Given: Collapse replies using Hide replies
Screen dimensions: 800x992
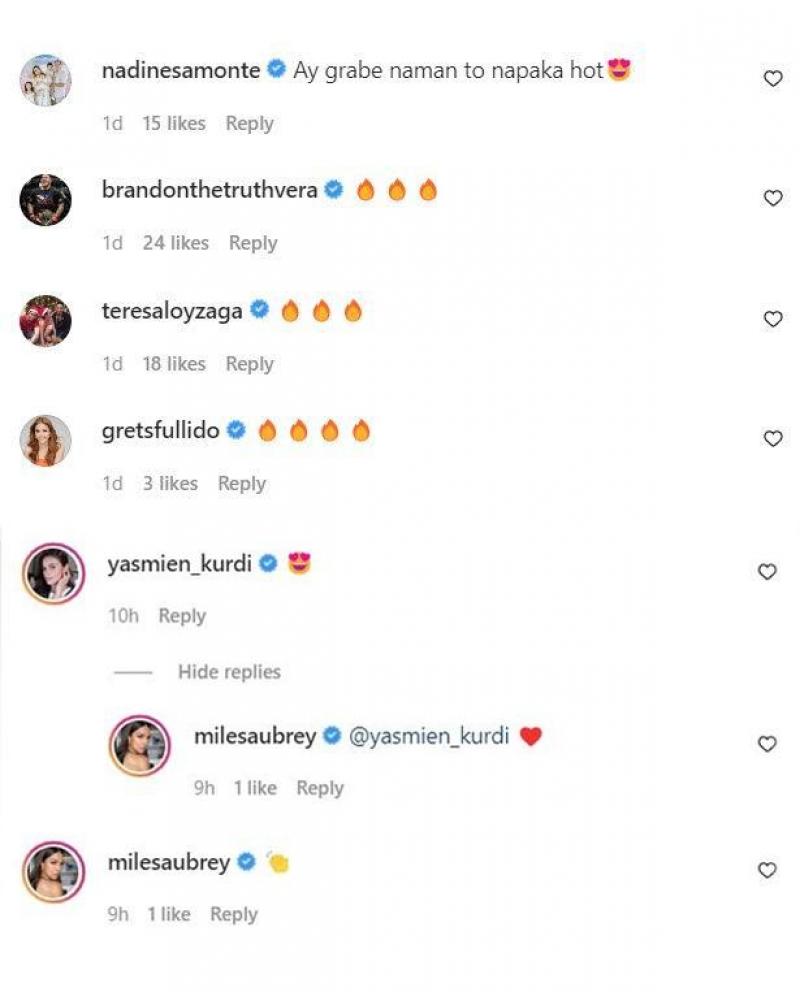Looking at the screenshot, I should pyautogui.click(x=229, y=672).
